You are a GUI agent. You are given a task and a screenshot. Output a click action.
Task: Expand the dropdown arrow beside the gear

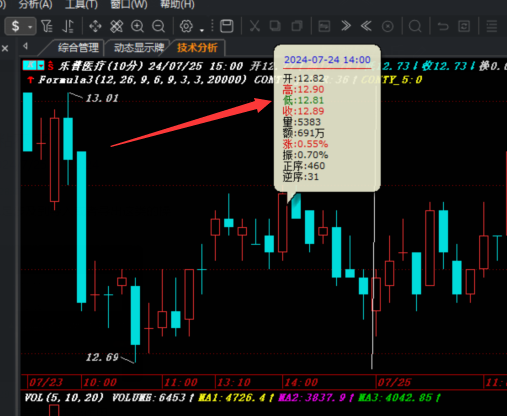pos(202,30)
